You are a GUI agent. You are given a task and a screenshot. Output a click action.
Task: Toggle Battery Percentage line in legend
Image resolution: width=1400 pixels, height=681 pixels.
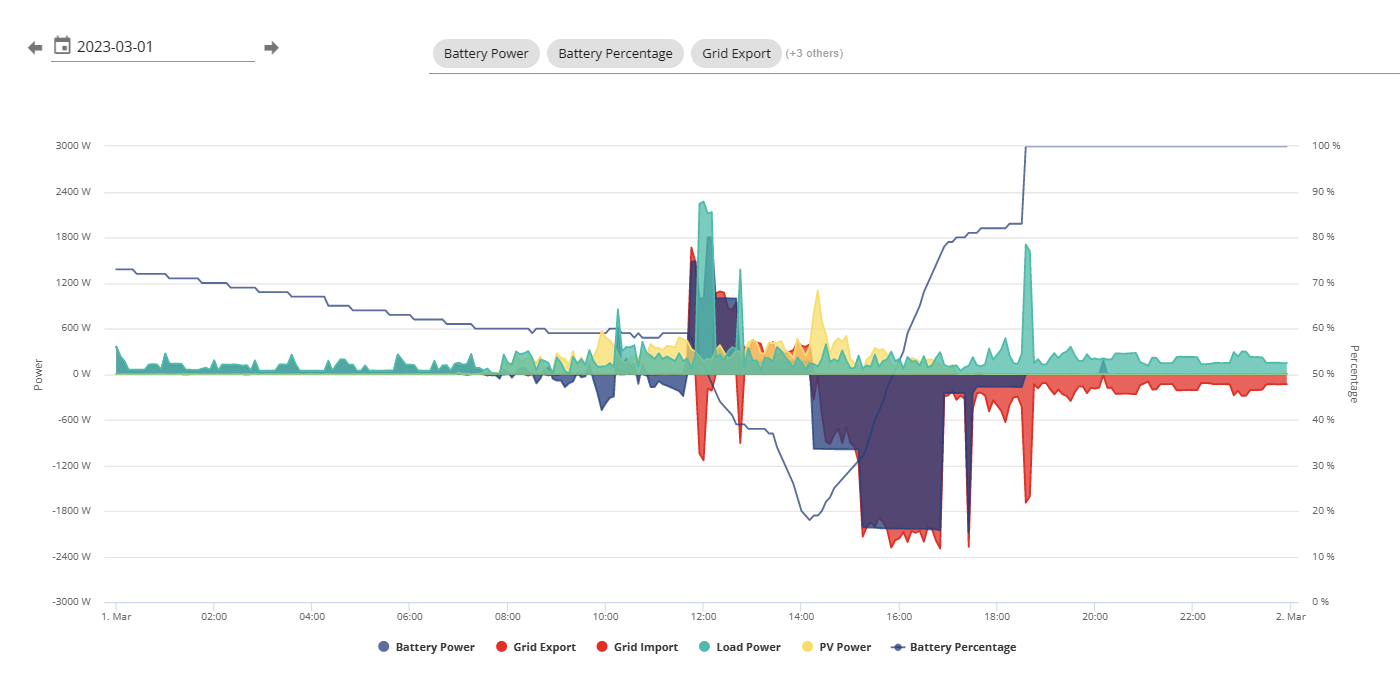point(954,647)
